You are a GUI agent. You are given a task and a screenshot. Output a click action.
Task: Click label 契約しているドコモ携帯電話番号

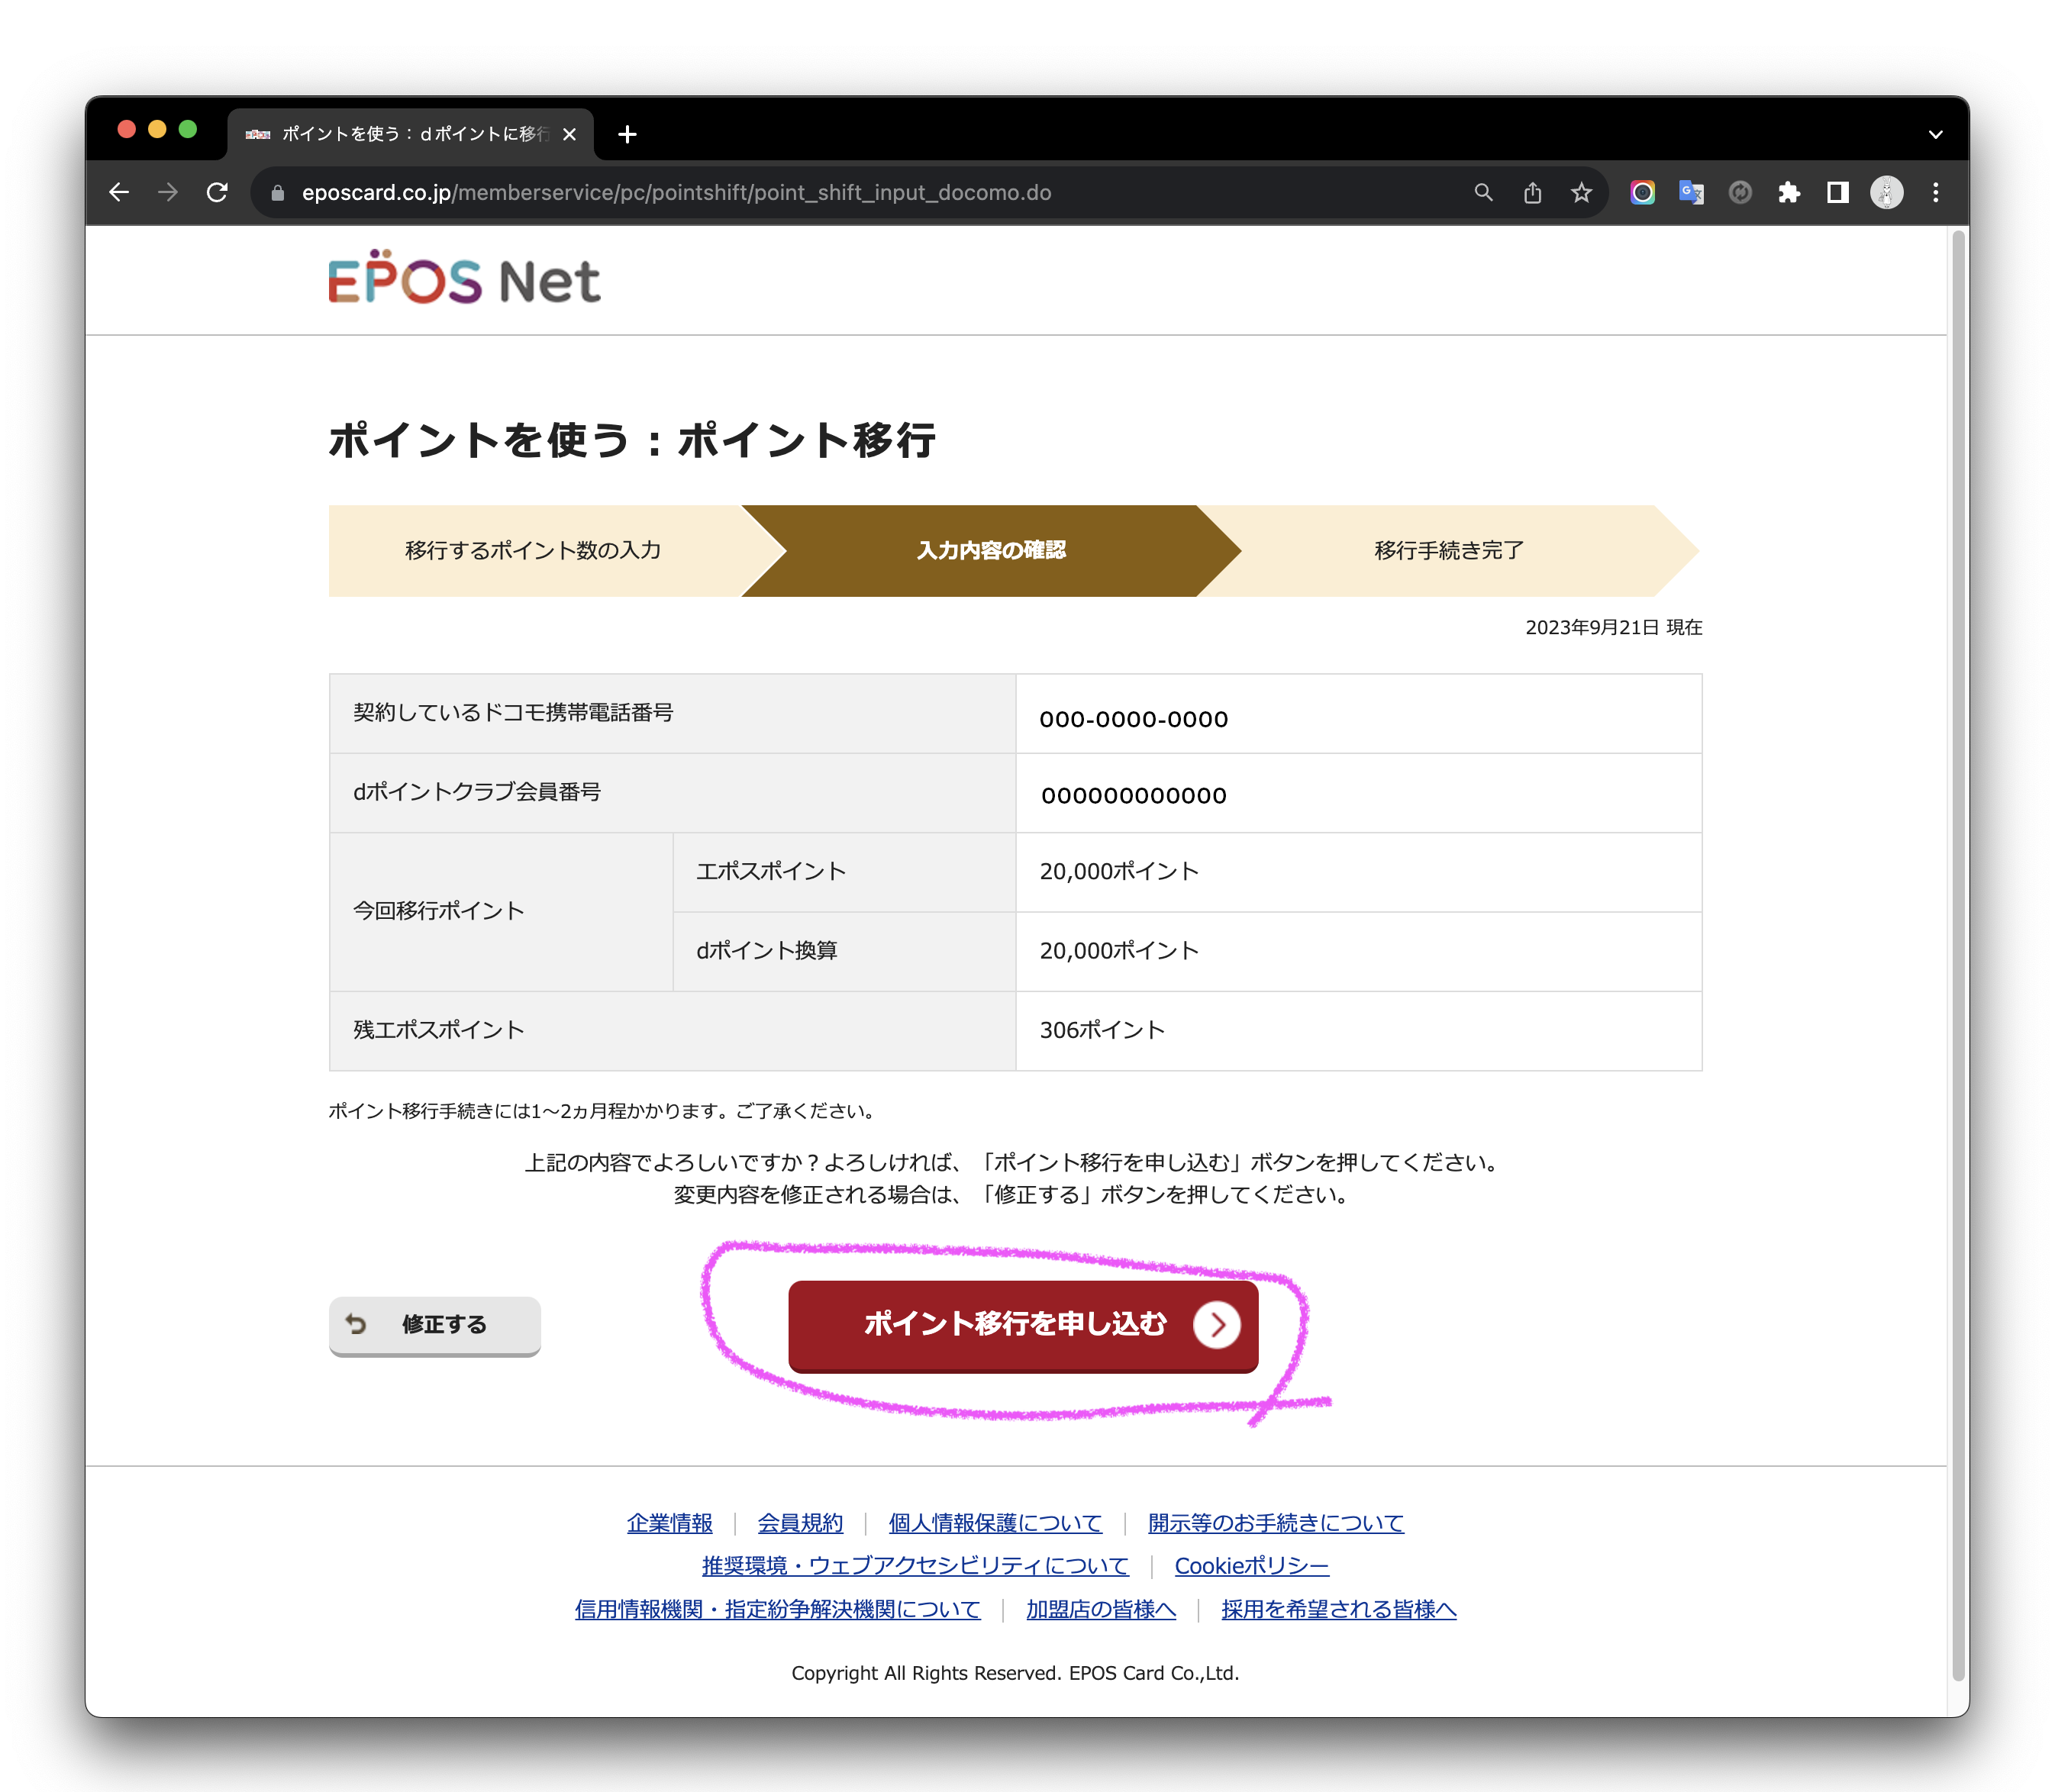[513, 712]
